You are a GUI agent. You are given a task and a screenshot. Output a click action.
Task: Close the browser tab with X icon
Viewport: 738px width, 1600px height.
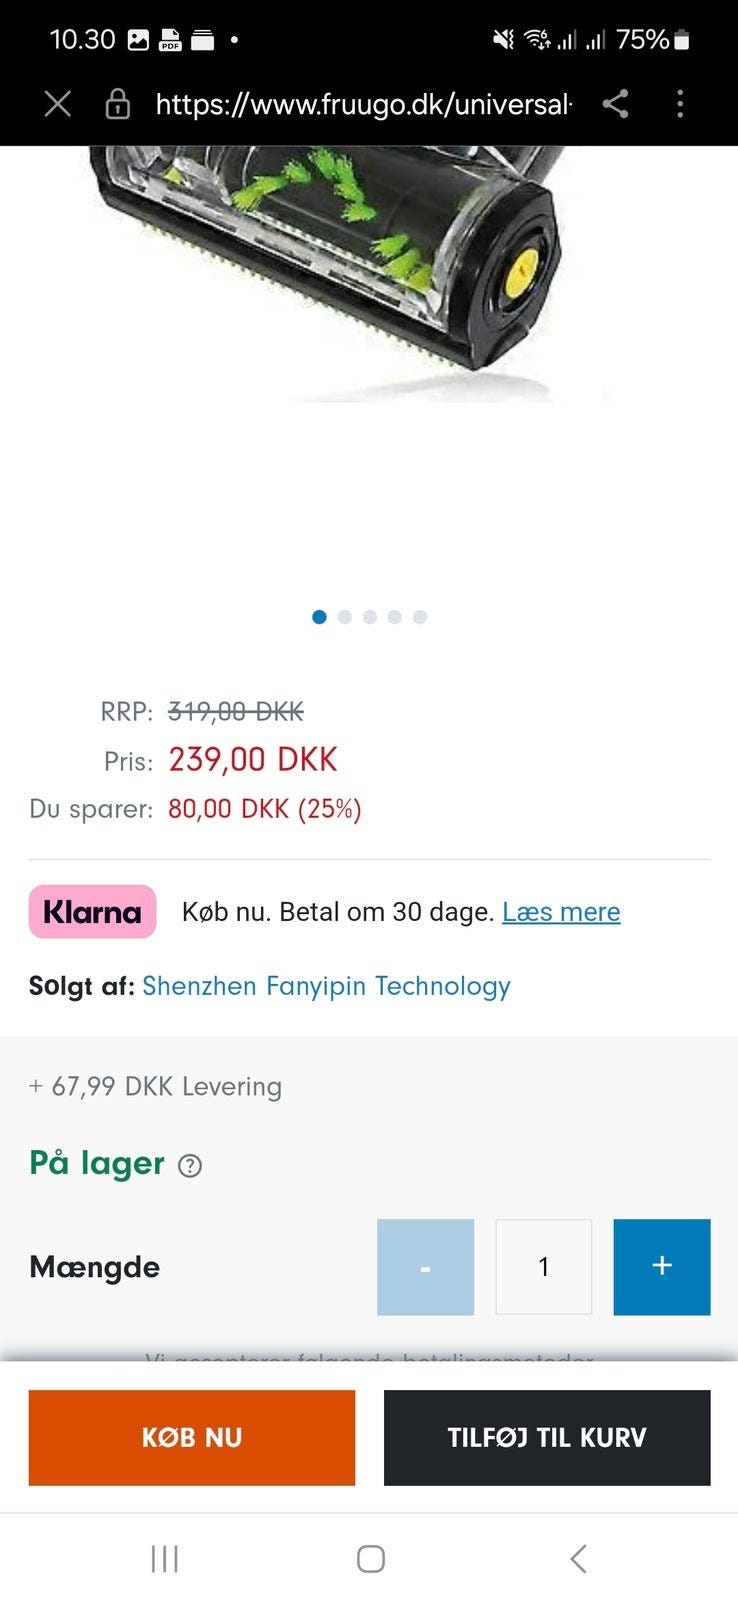[58, 104]
